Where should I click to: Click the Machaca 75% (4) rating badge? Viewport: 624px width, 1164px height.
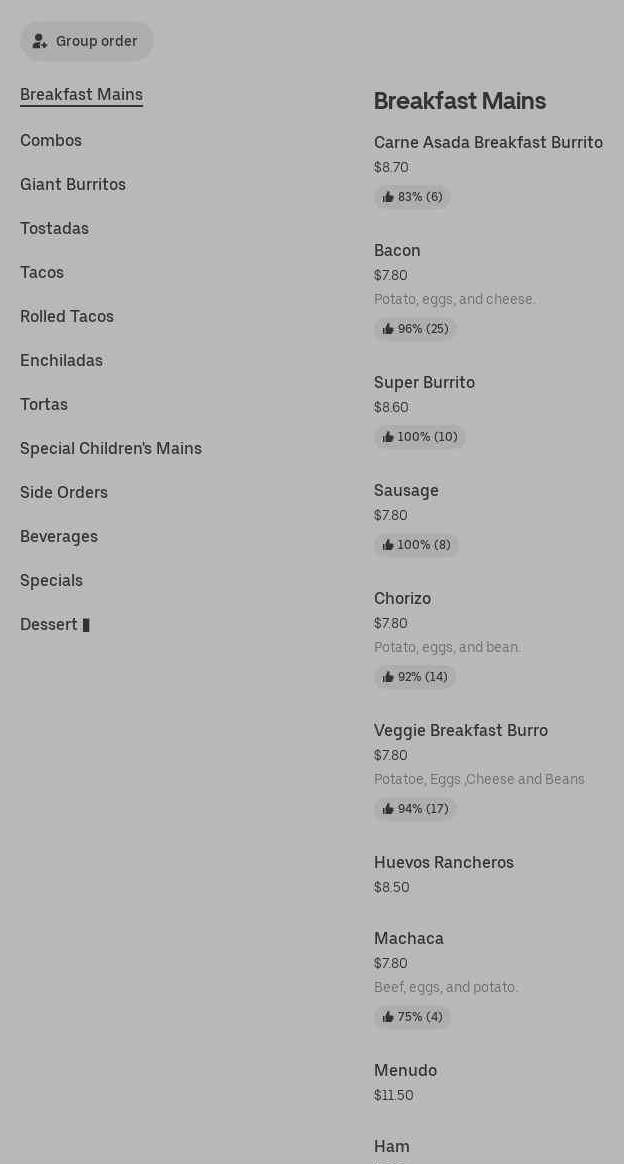tap(412, 1017)
